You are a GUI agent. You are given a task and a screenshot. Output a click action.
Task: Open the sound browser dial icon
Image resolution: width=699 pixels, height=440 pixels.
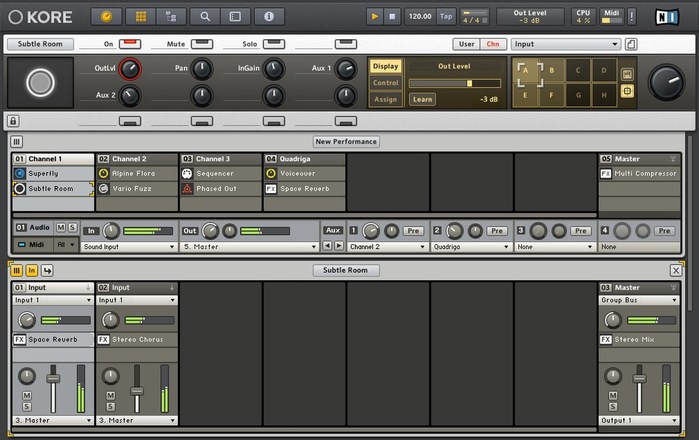[x=106, y=17]
